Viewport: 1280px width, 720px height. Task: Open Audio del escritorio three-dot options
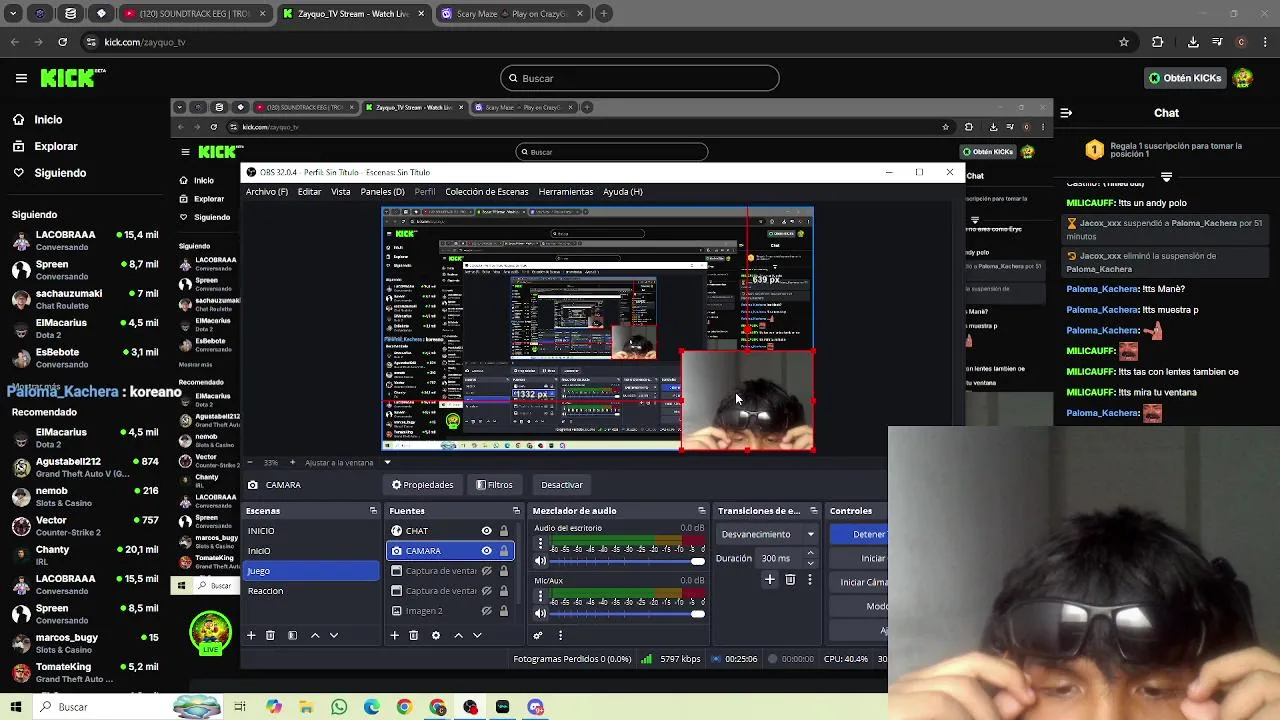click(540, 544)
